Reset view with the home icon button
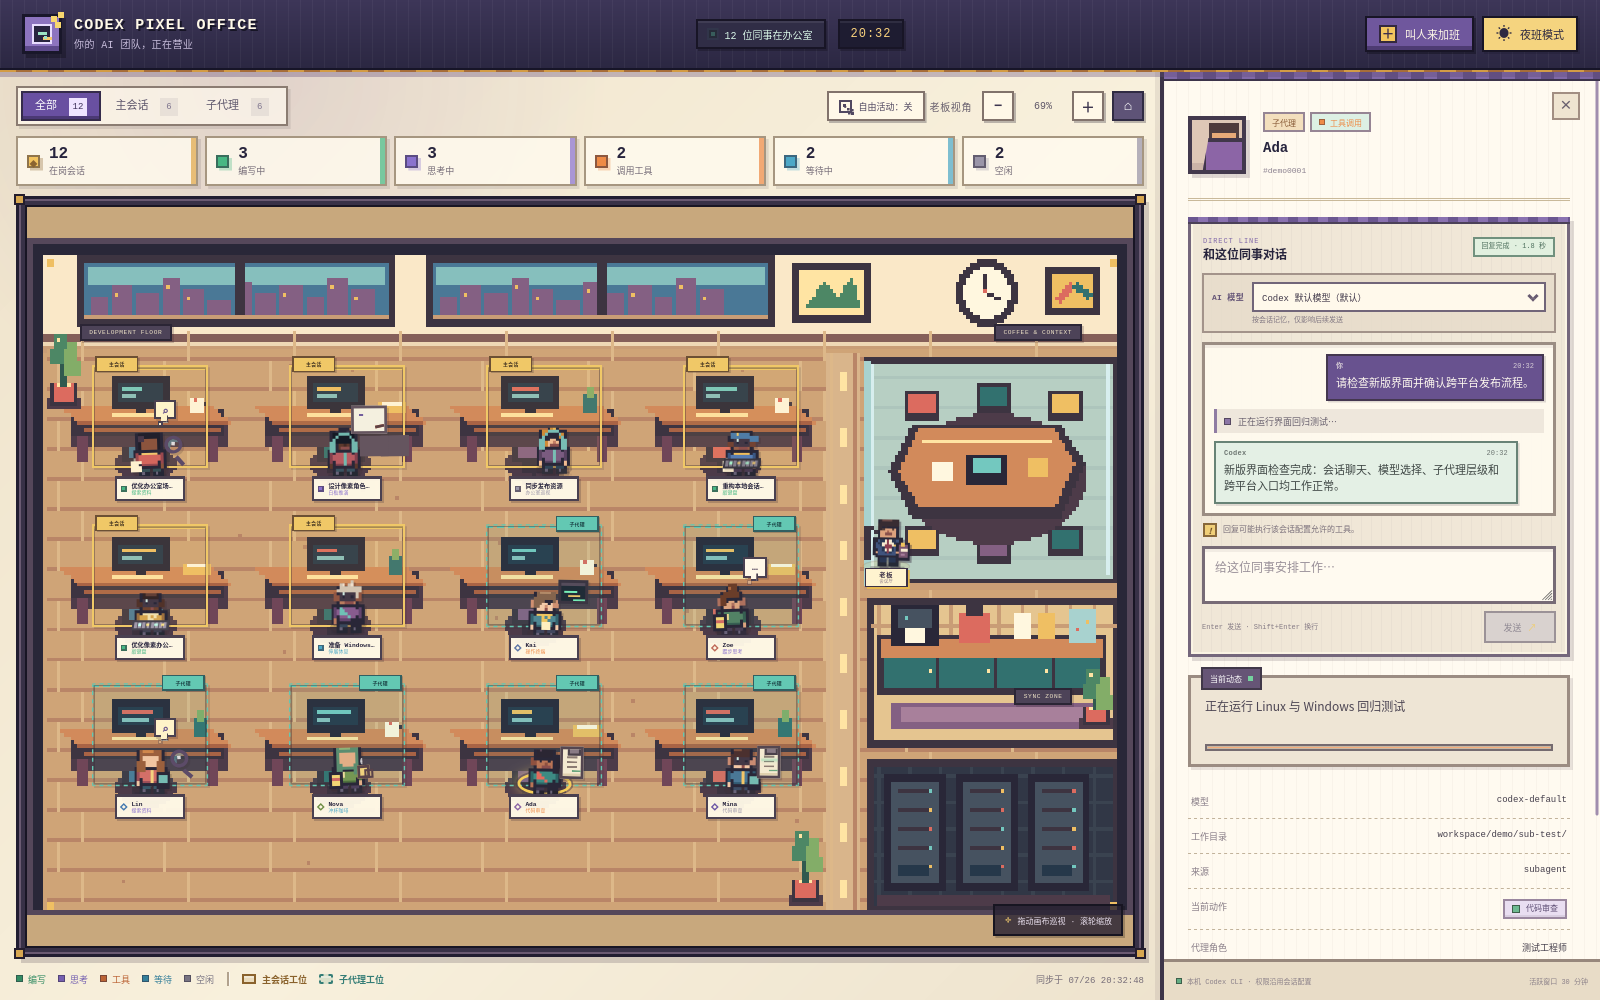Viewport: 1600px width, 1000px height. [1128, 106]
